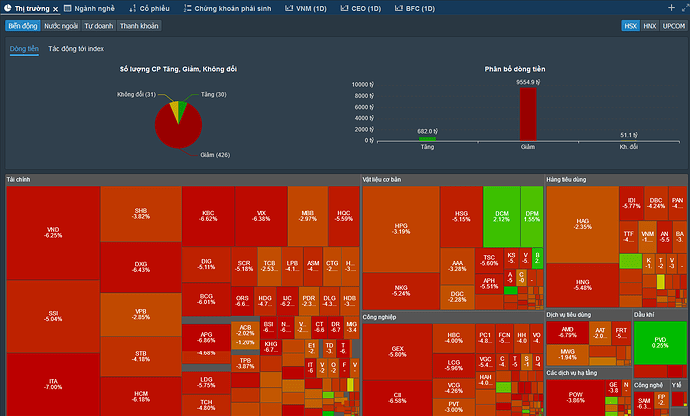Switch exchange to HNX
Screen dimensions: 690x416
coord(650,26)
